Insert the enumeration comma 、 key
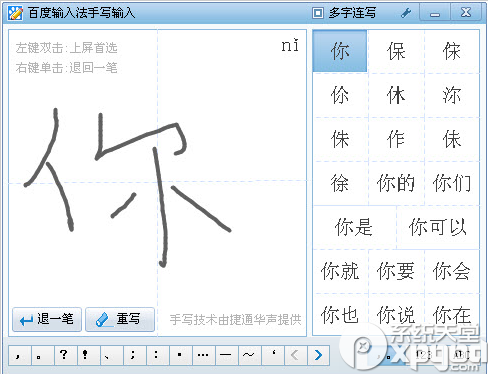This screenshot has width=488, height=374. pyautogui.click(x=112, y=355)
